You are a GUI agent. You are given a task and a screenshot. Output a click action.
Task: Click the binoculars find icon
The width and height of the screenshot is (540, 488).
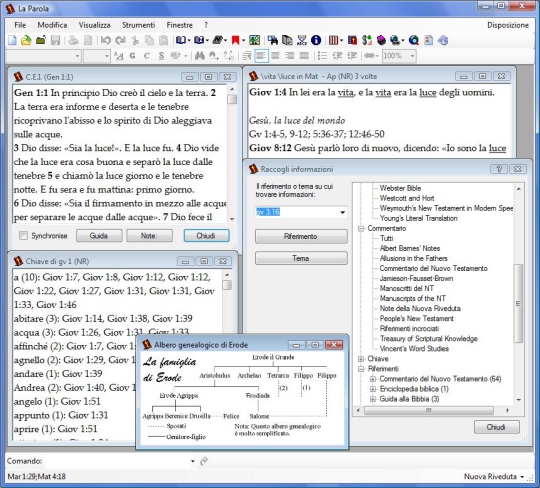(x=199, y=55)
